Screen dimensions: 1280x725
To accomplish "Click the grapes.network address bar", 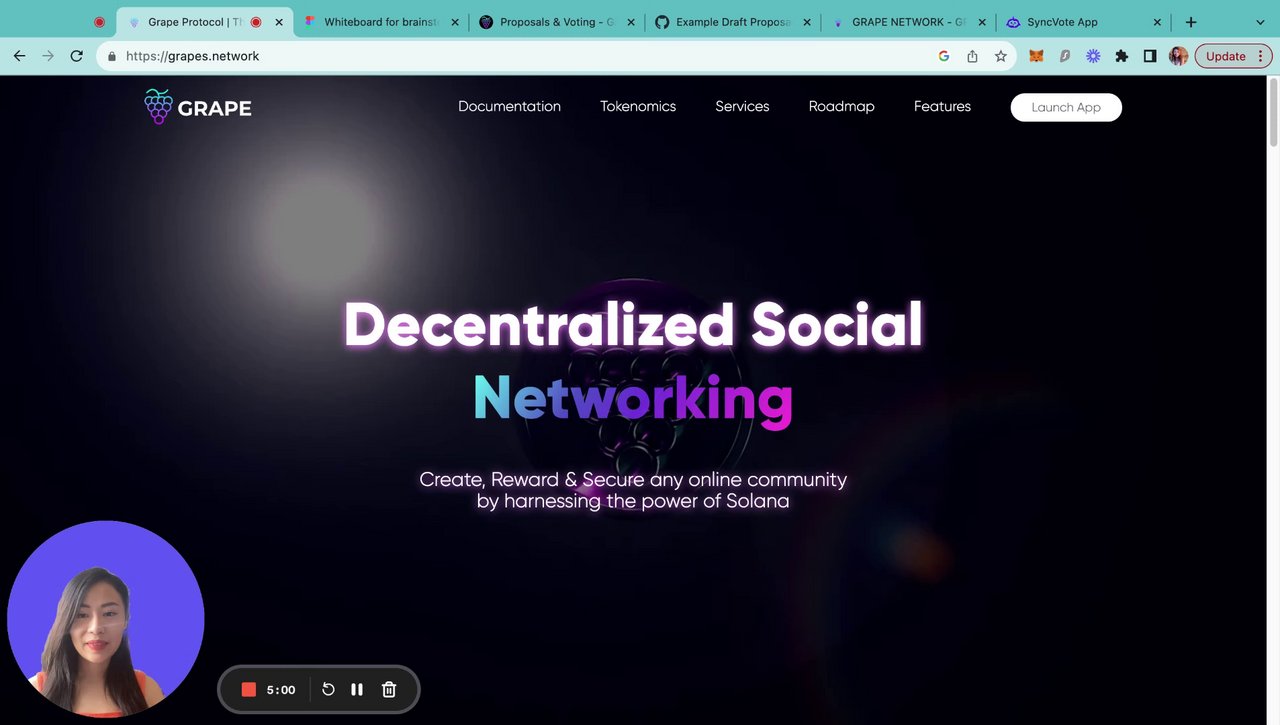I will tap(520, 56).
